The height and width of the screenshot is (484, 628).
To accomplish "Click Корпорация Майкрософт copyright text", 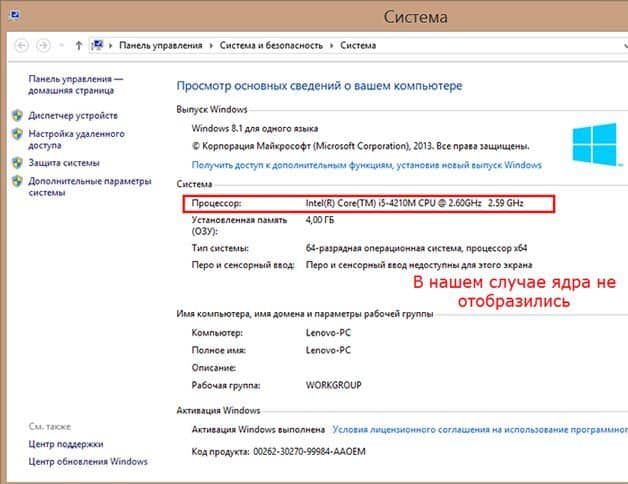I will coord(360,146).
